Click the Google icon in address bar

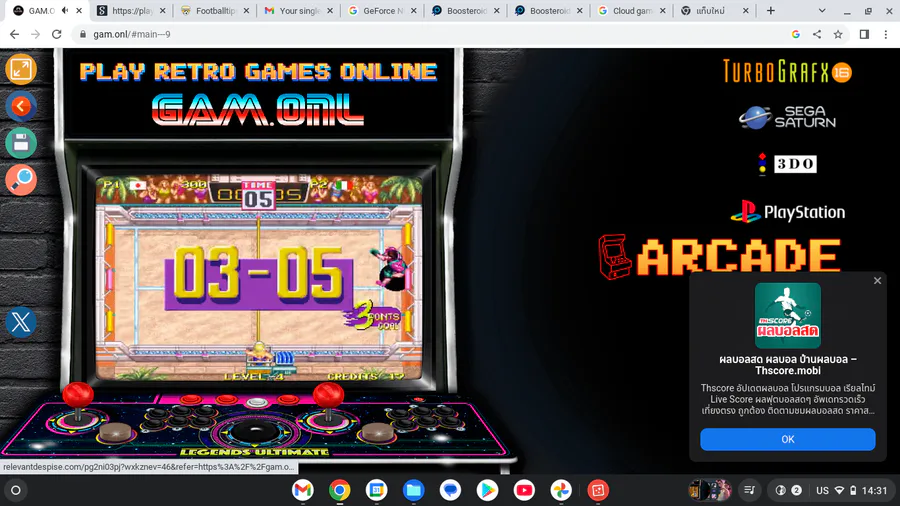pyautogui.click(x=796, y=34)
